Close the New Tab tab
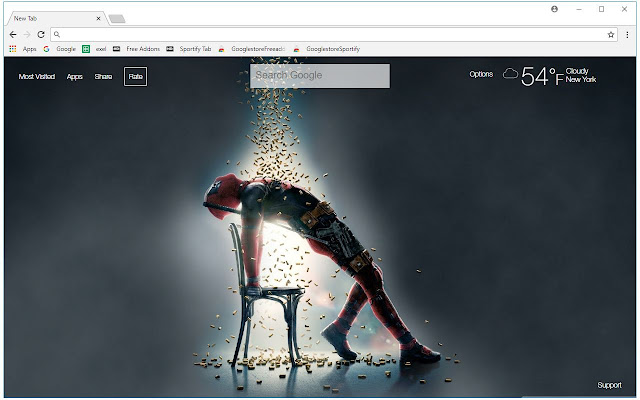The width and height of the screenshot is (640, 400). [x=98, y=18]
